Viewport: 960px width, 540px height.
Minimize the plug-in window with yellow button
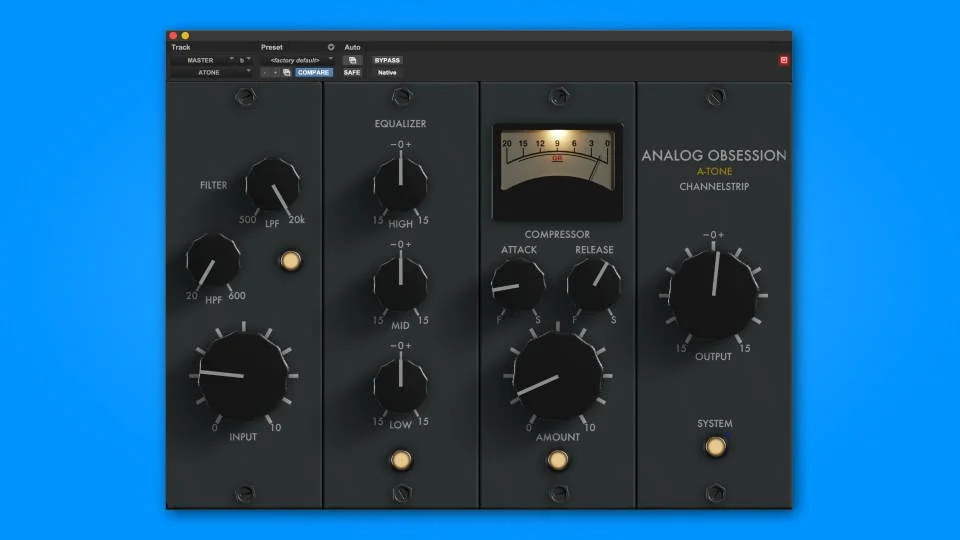[x=185, y=36]
